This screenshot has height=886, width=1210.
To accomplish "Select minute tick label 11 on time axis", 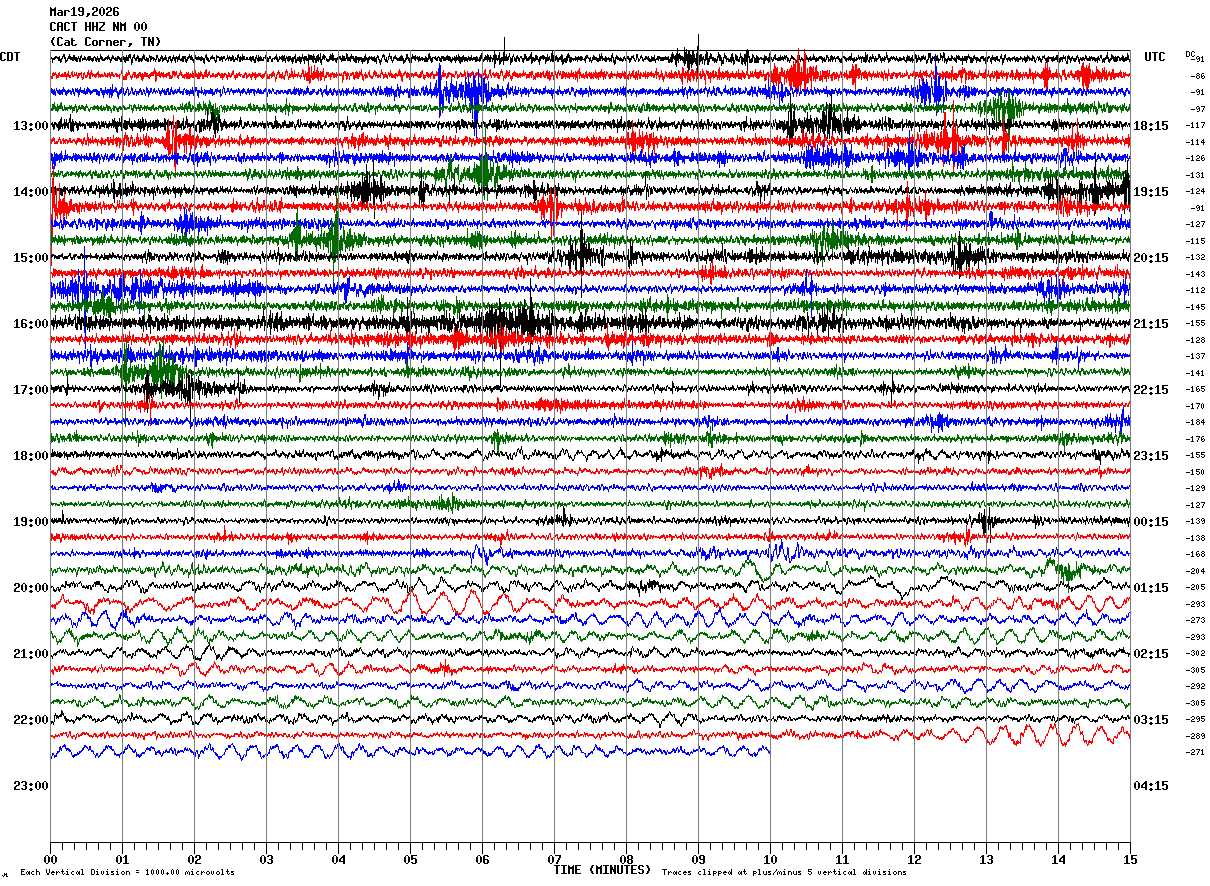I will (842, 860).
